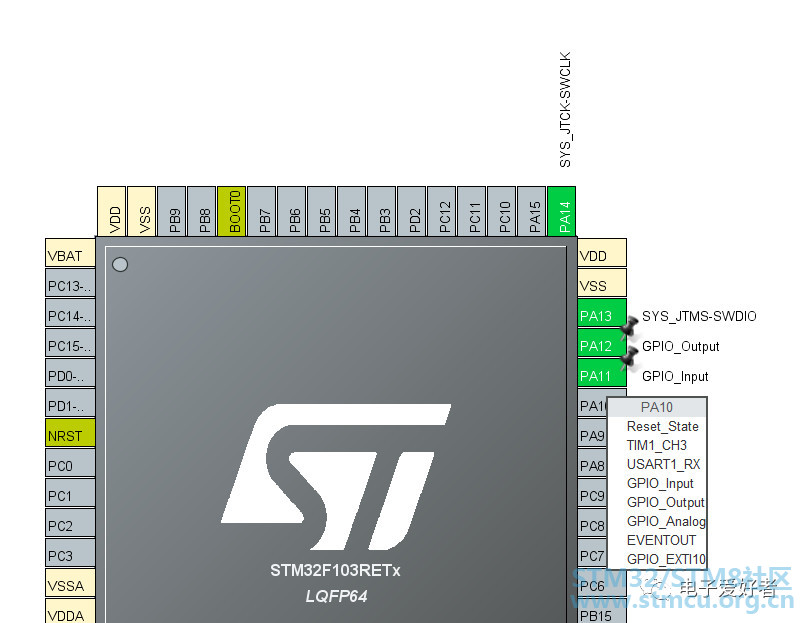Click the VBAT pin

tap(70, 252)
